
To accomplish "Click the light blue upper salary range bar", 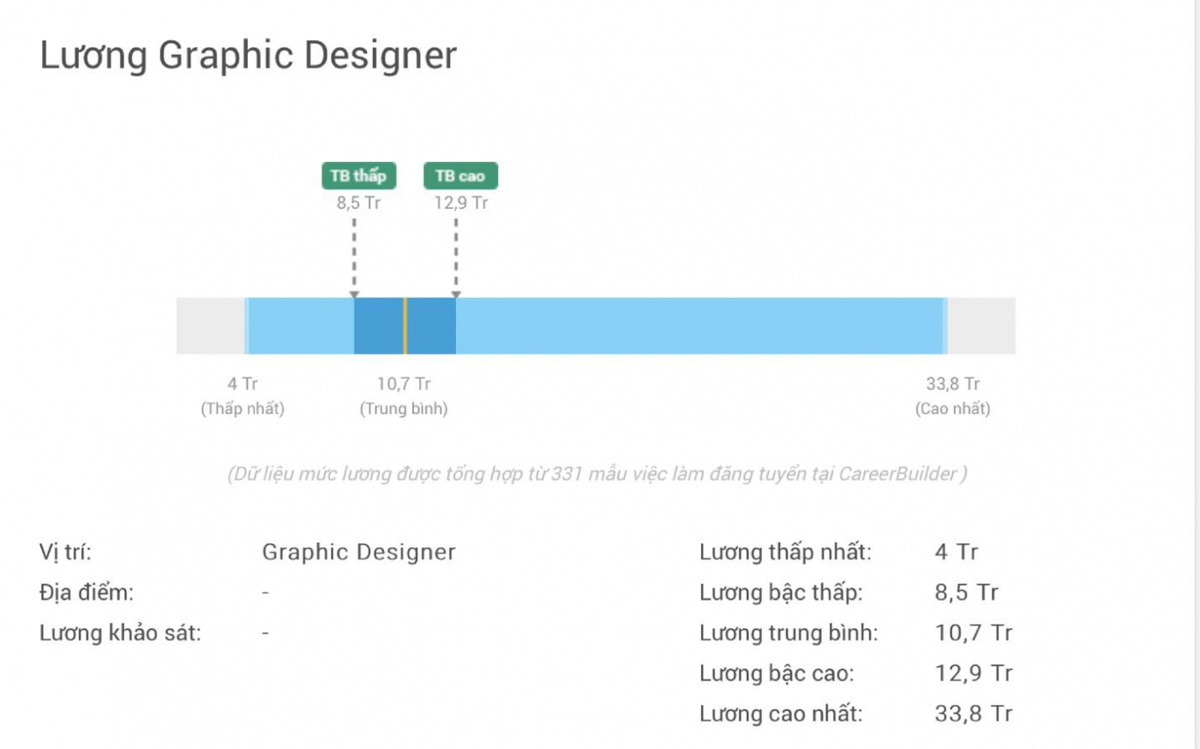I will click(x=700, y=326).
